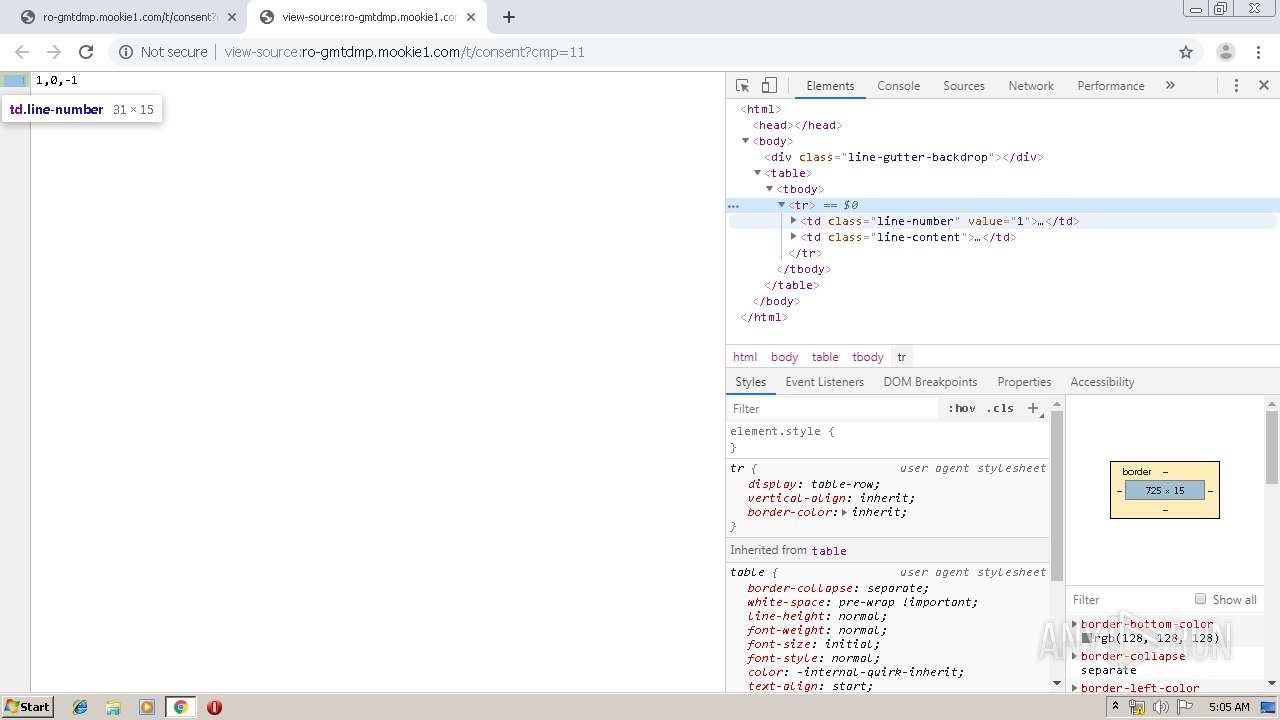Reload the page
Viewport: 1280px width, 720px height.
tap(86, 52)
